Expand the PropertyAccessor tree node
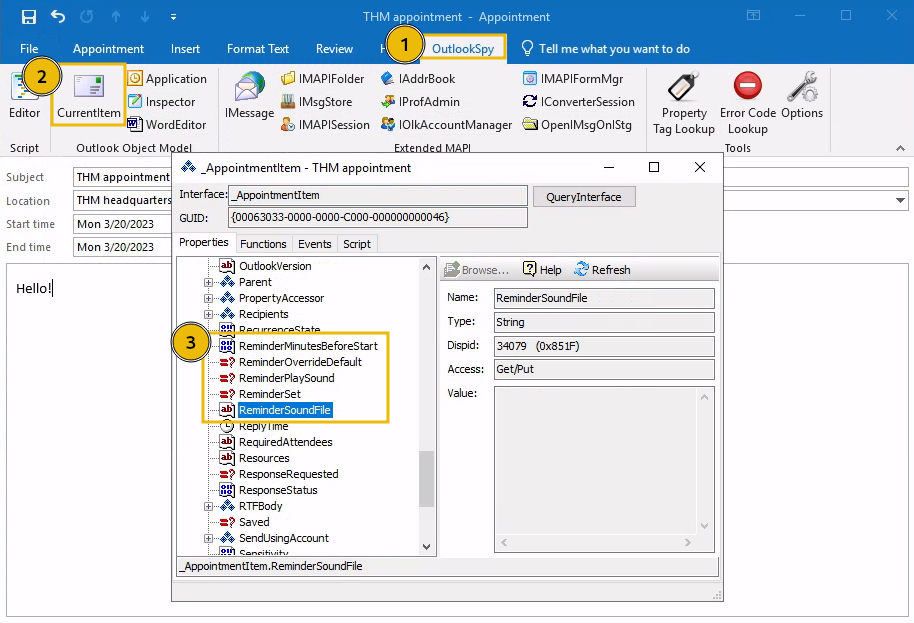Image resolution: width=914 pixels, height=623 pixels. tap(209, 298)
